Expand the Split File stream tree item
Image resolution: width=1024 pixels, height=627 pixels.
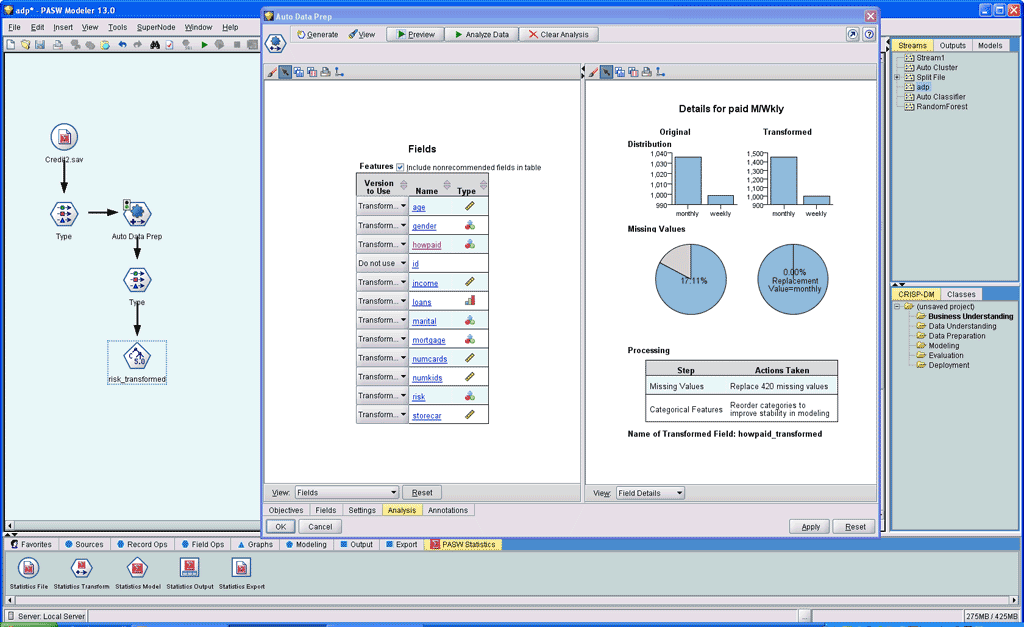[897, 77]
